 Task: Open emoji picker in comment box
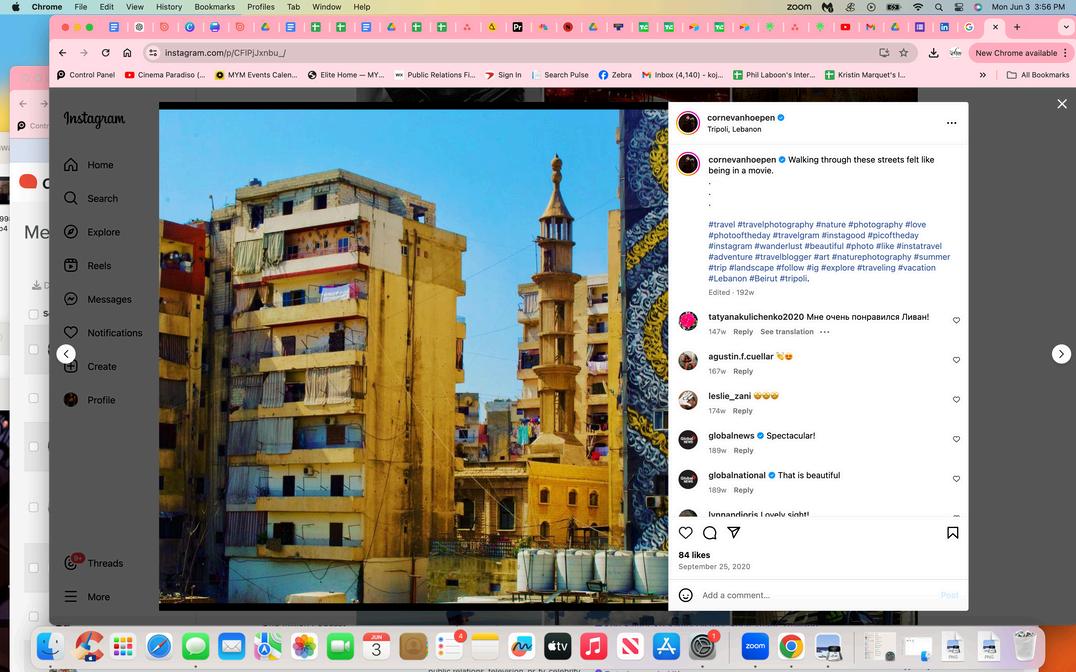[686, 595]
